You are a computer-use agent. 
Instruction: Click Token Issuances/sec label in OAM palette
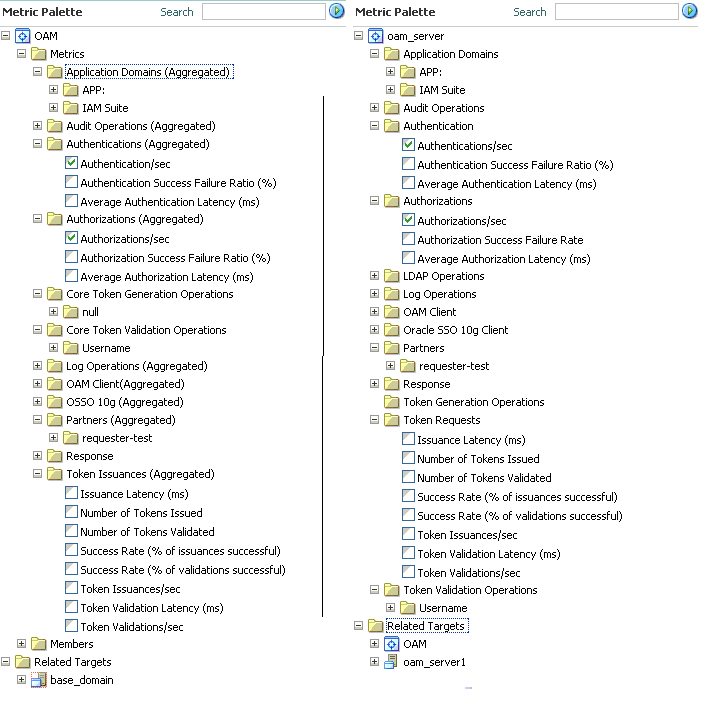point(130,589)
